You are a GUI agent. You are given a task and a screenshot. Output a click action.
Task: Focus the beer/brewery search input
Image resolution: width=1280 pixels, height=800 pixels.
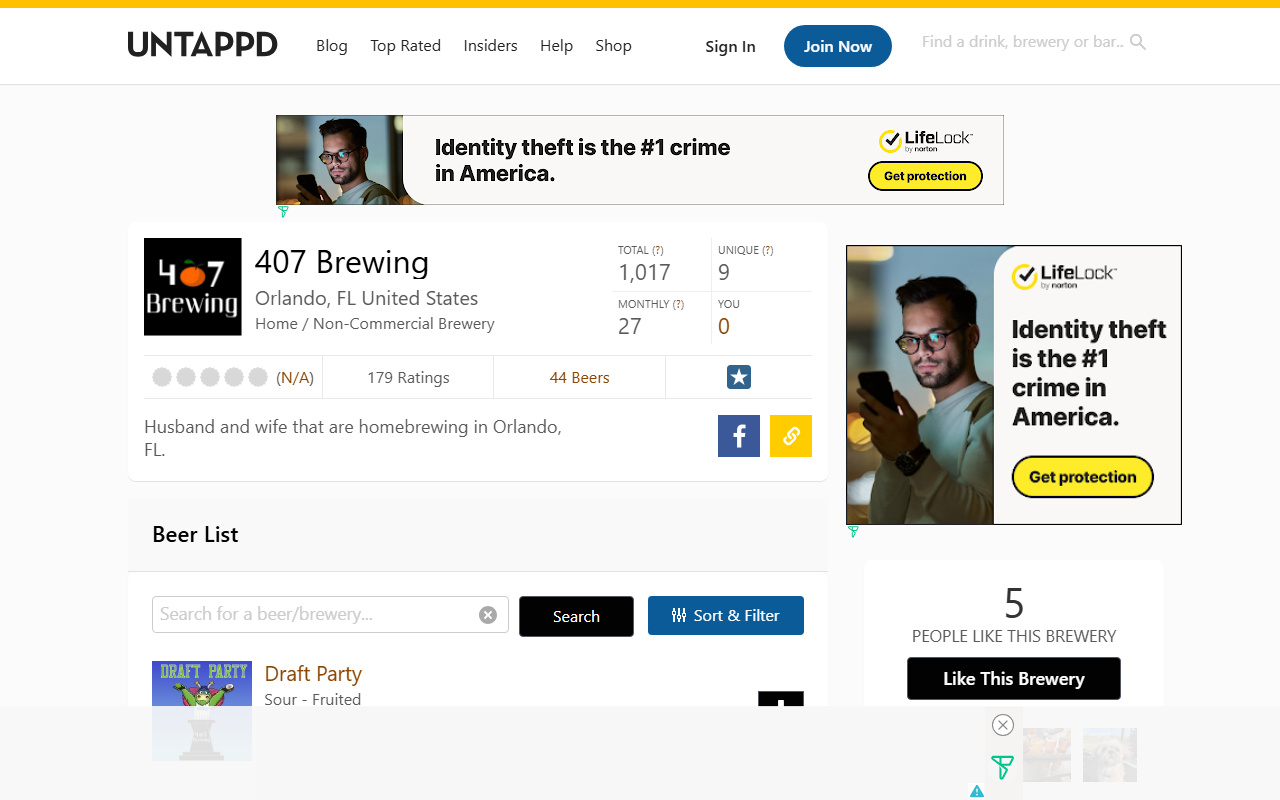tap(330, 614)
